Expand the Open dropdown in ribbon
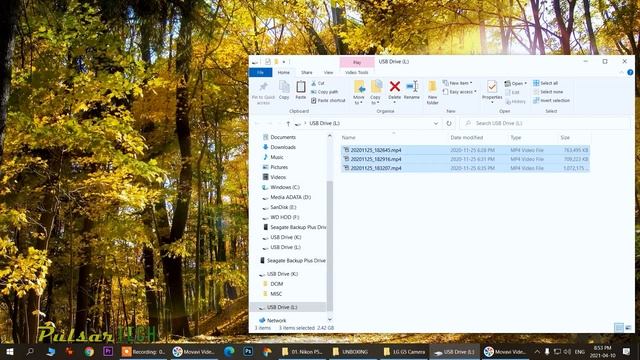The image size is (640, 360). (x=516, y=83)
